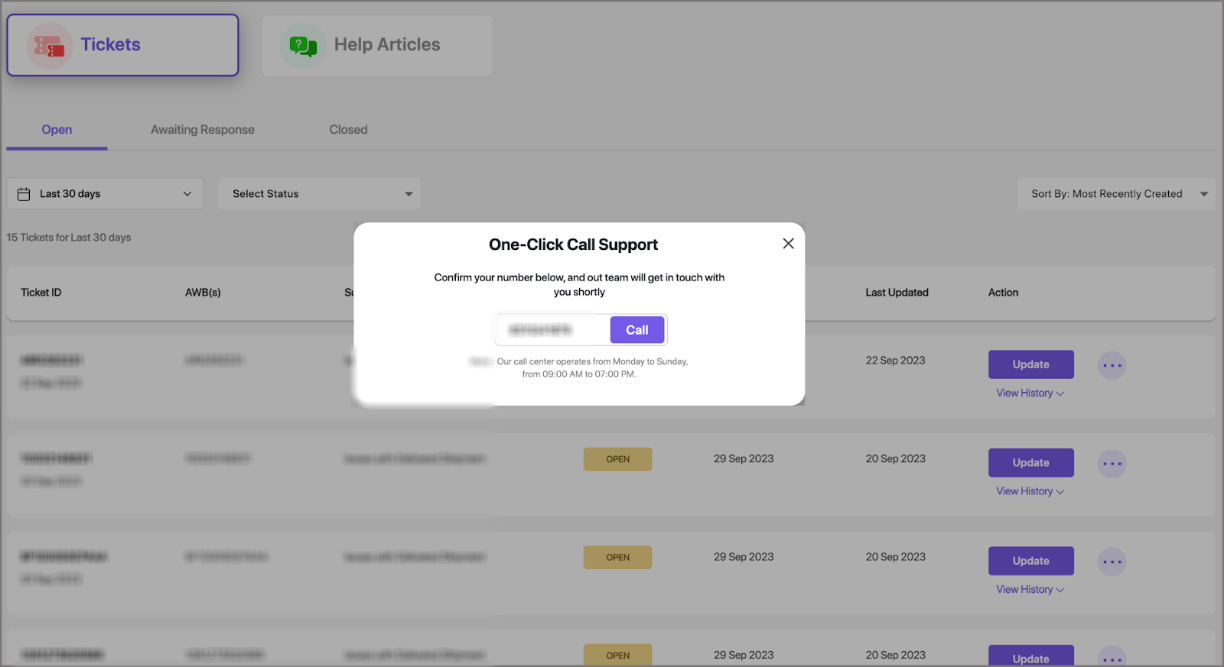Open the Select Status dropdown
Viewport: 1224px width, 667px height.
click(320, 194)
